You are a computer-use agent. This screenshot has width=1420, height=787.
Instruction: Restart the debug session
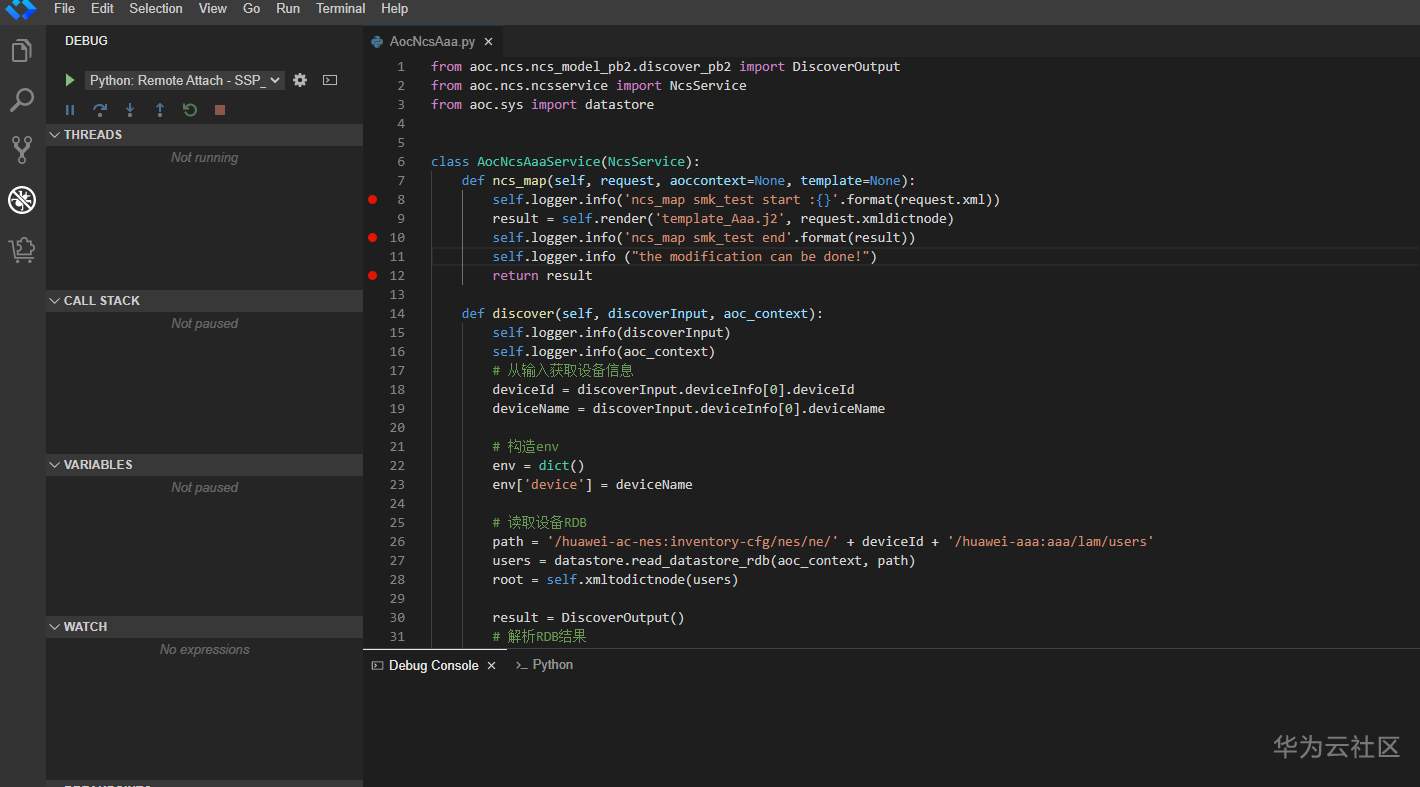pyautogui.click(x=190, y=110)
